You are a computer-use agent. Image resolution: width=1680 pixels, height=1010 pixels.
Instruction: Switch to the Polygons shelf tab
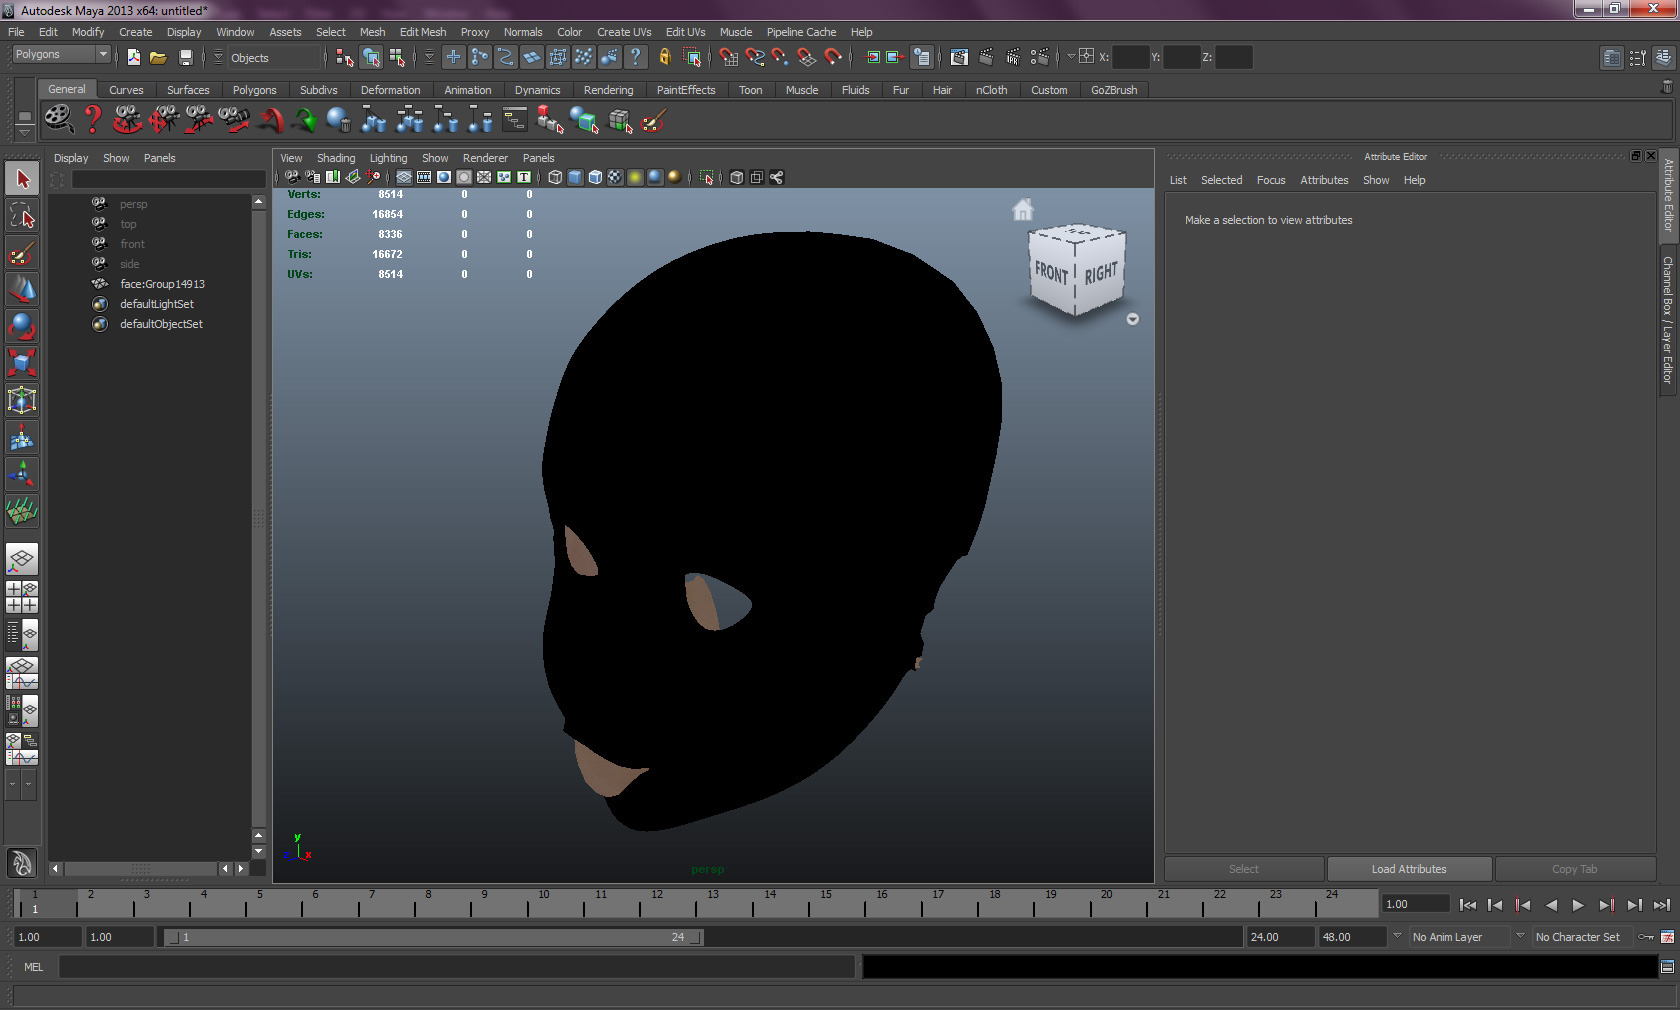(x=254, y=90)
